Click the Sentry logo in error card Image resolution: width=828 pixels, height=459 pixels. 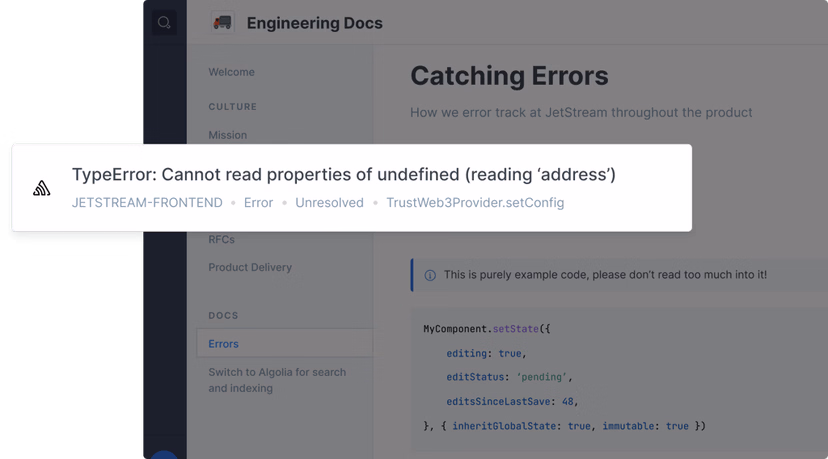pos(42,188)
